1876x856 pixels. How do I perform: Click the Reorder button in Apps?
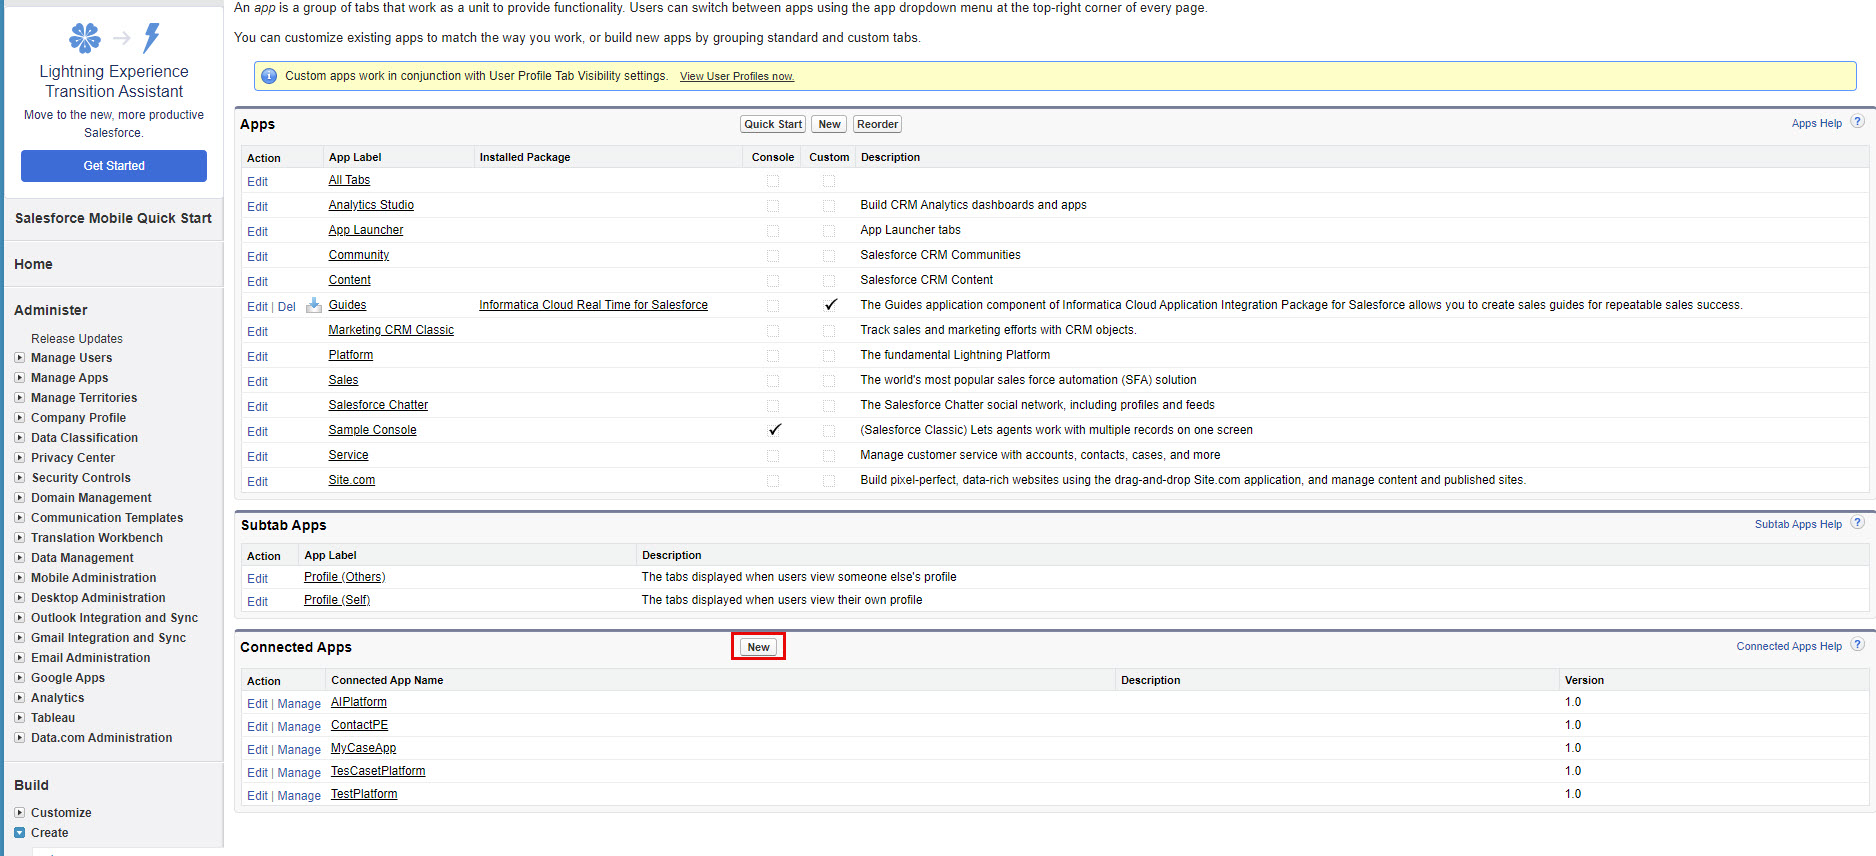point(877,124)
